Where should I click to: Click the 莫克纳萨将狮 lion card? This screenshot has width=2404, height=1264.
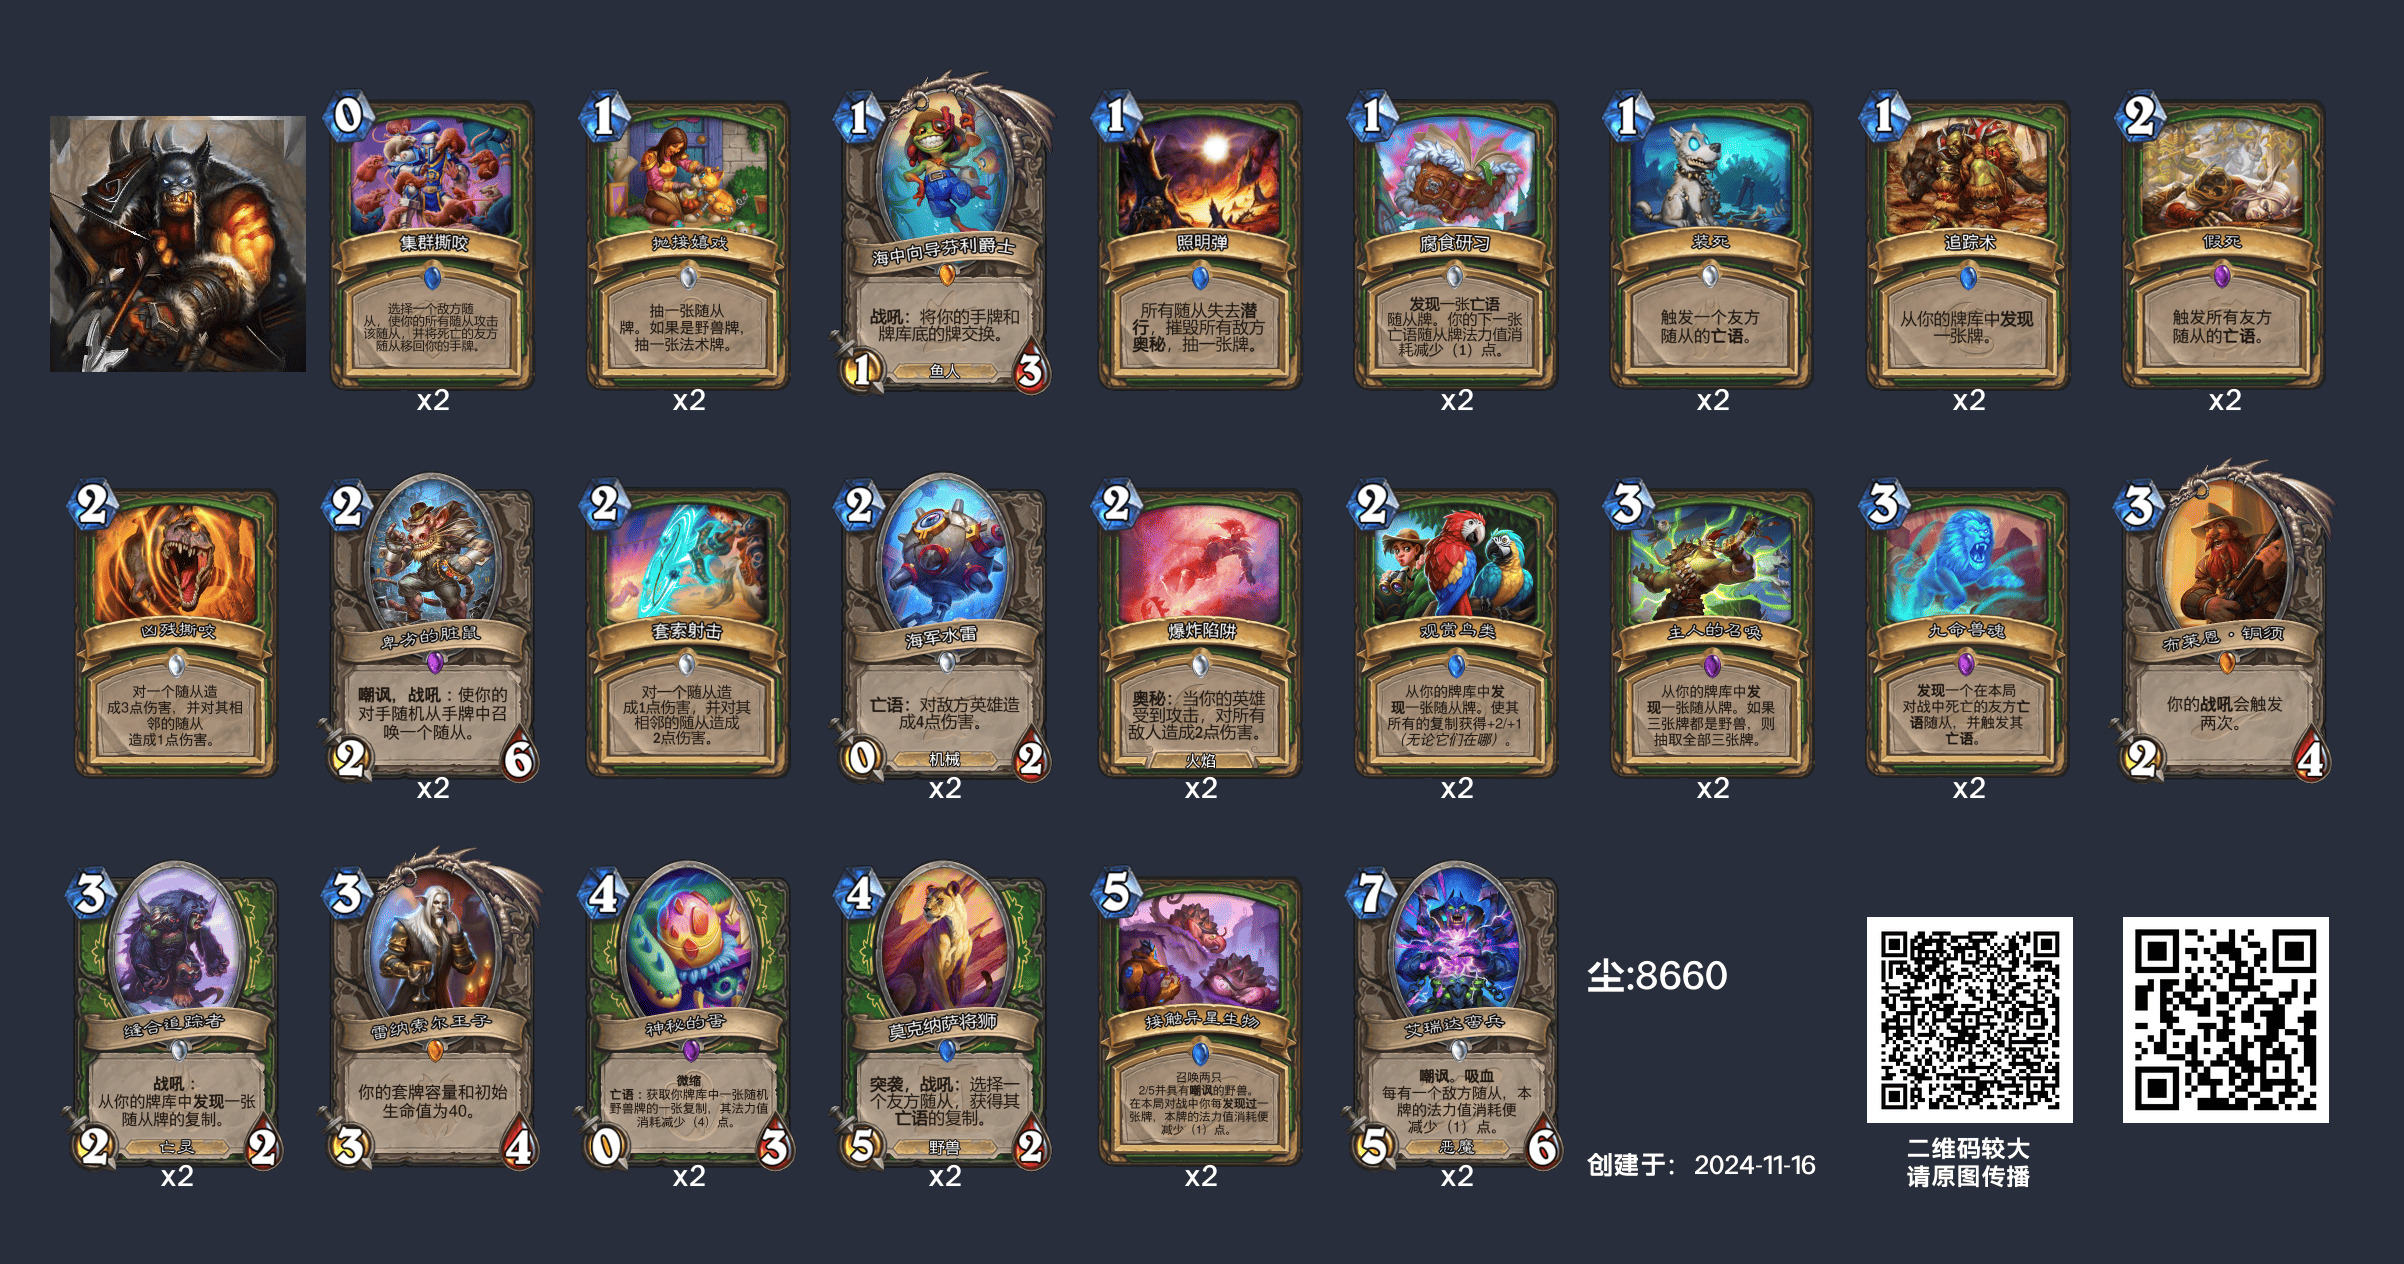pyautogui.click(x=944, y=1017)
